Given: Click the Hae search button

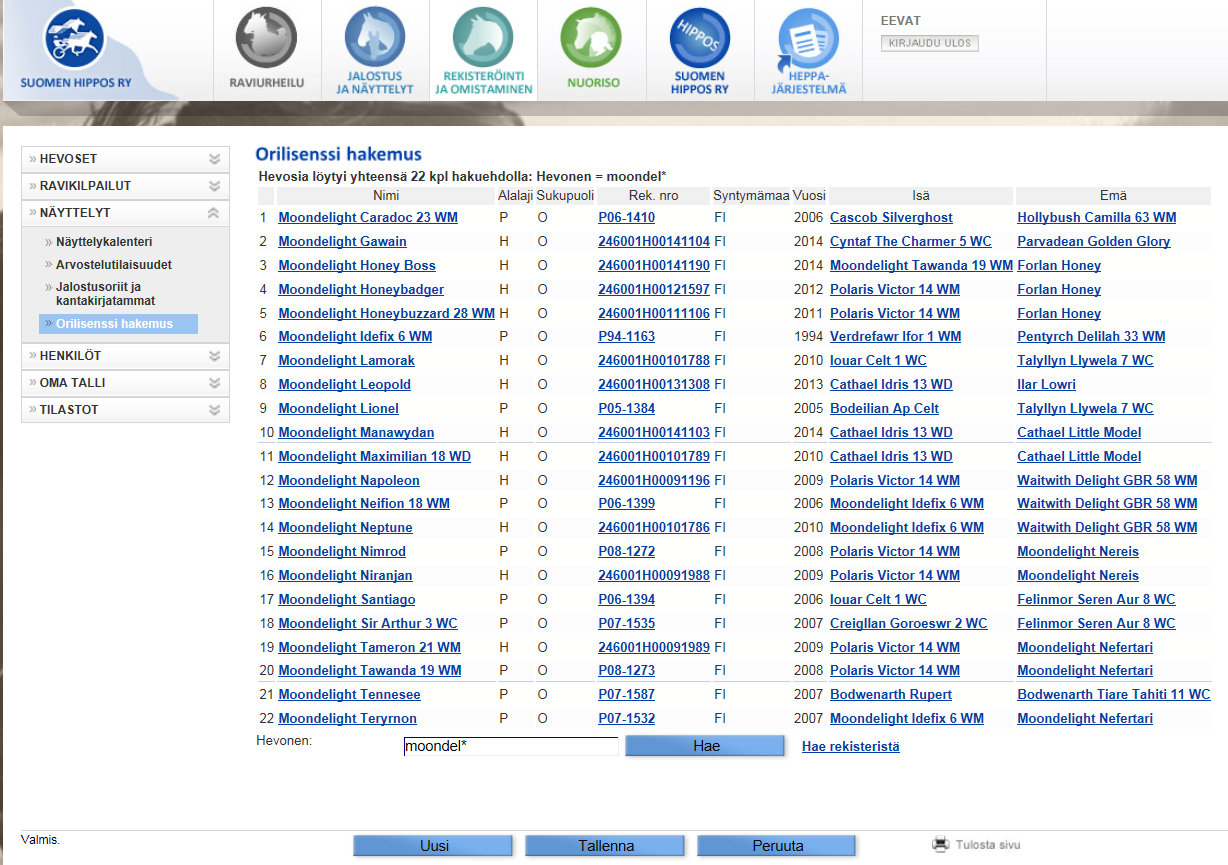Looking at the screenshot, I should point(705,746).
